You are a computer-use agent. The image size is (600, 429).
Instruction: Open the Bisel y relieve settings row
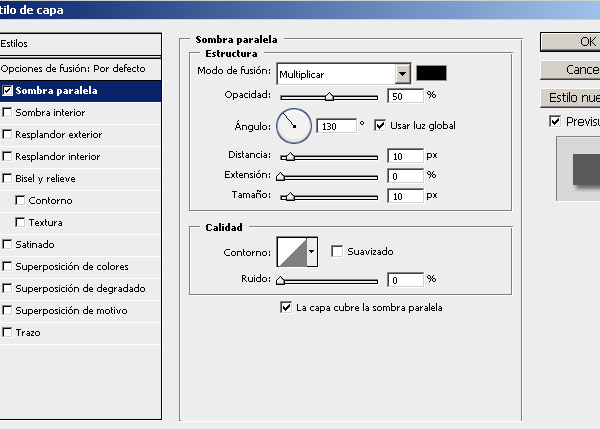pos(80,179)
